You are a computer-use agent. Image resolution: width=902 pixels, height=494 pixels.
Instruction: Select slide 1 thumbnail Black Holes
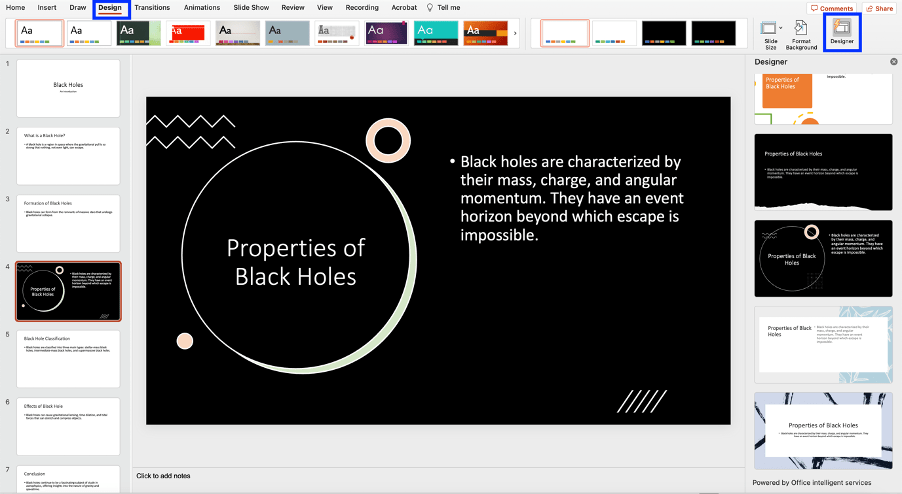(x=68, y=89)
